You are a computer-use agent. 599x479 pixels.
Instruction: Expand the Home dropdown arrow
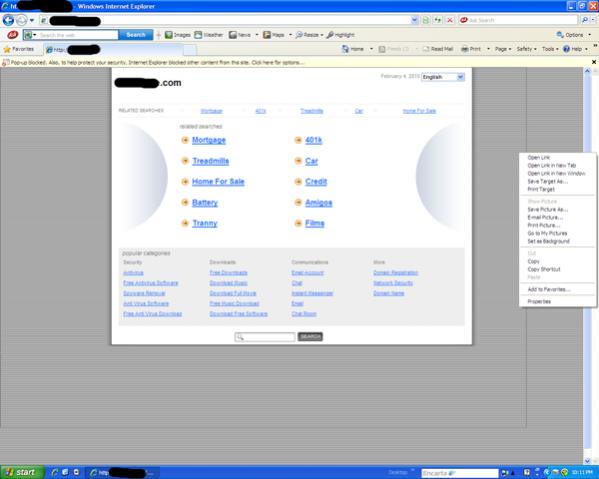point(371,49)
